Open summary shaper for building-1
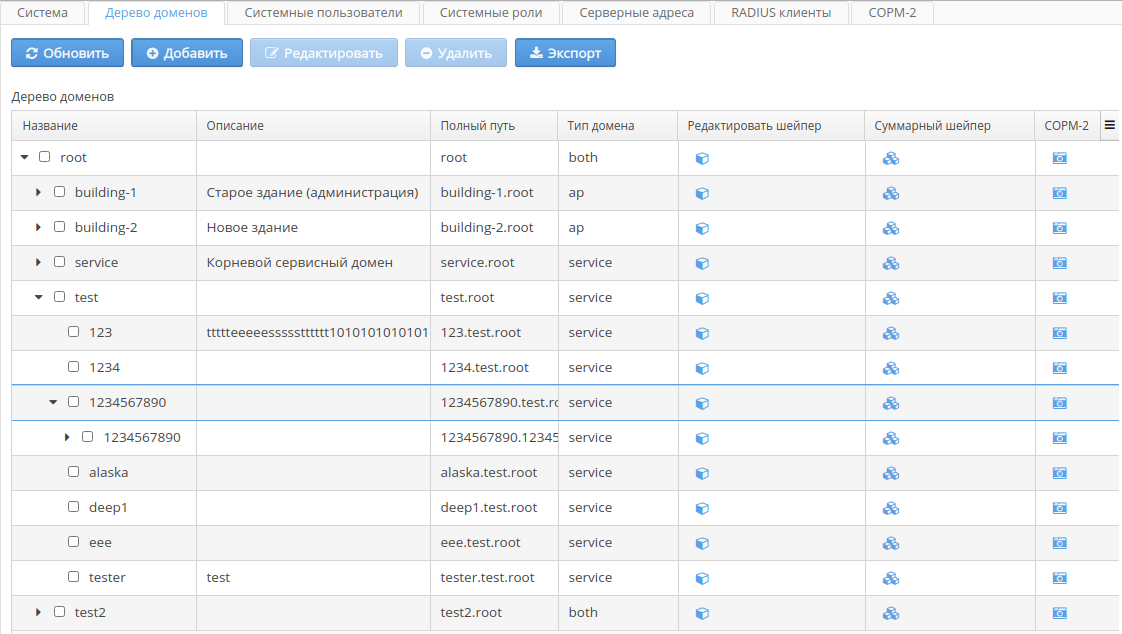 pyautogui.click(x=890, y=193)
